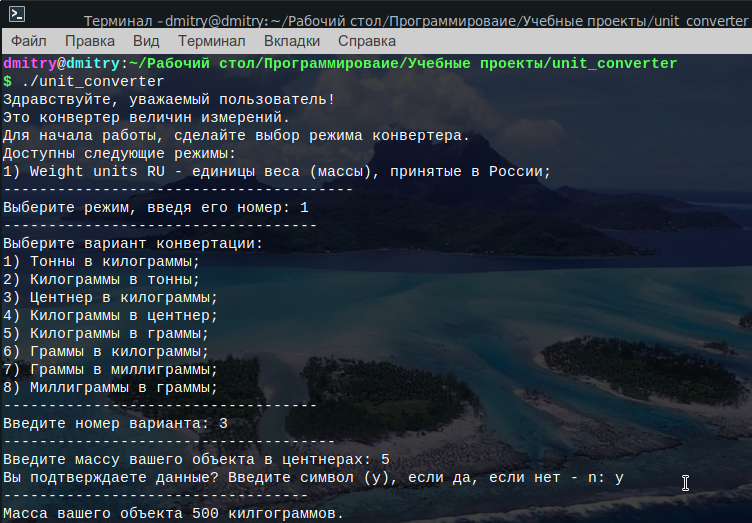Click option '8) Миллиграммы в граммы;'
Screen dimensions: 752x523
pos(110,388)
